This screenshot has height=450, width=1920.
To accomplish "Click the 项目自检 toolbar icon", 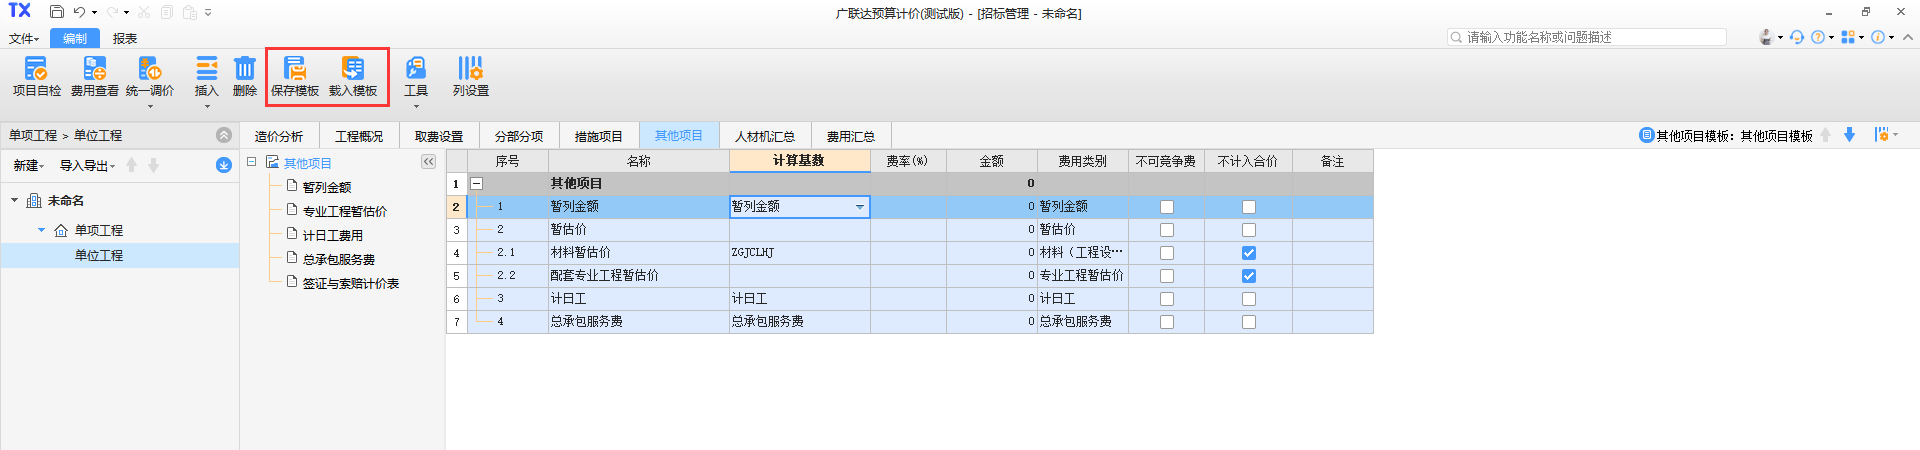I will click(36, 68).
